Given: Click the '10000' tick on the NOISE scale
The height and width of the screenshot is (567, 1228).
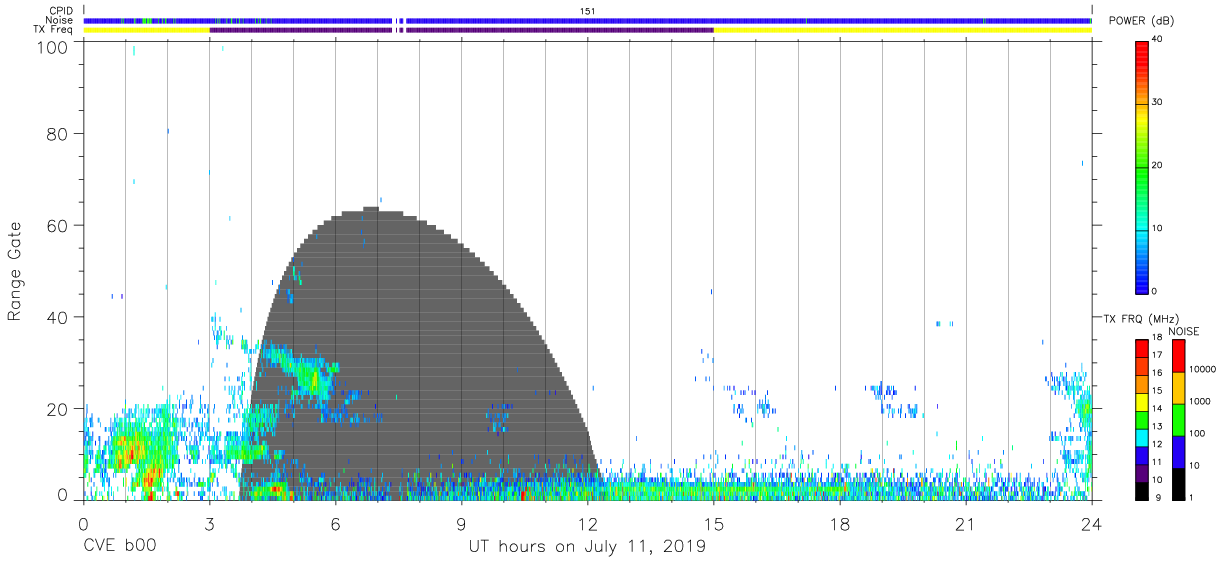Looking at the screenshot, I should [x=1203, y=369].
